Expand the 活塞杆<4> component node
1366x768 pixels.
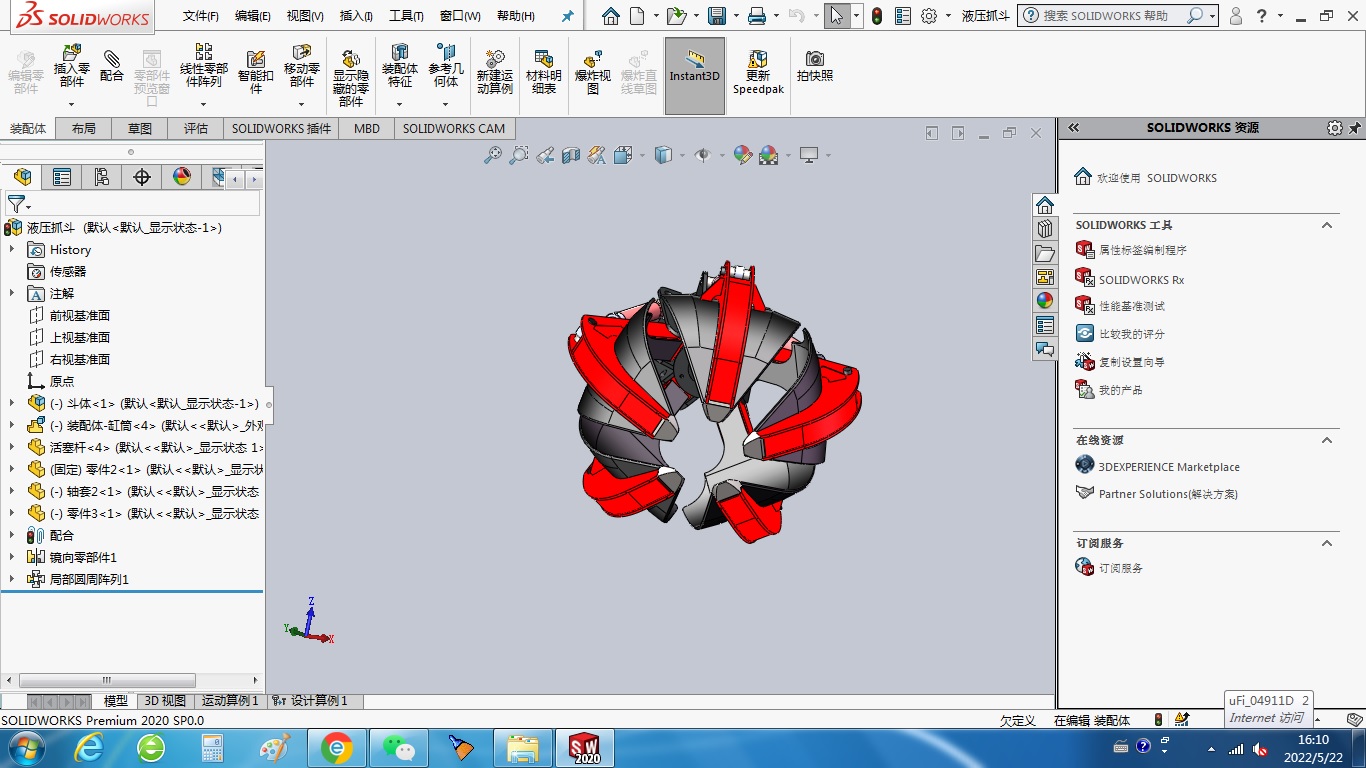click(x=12, y=447)
